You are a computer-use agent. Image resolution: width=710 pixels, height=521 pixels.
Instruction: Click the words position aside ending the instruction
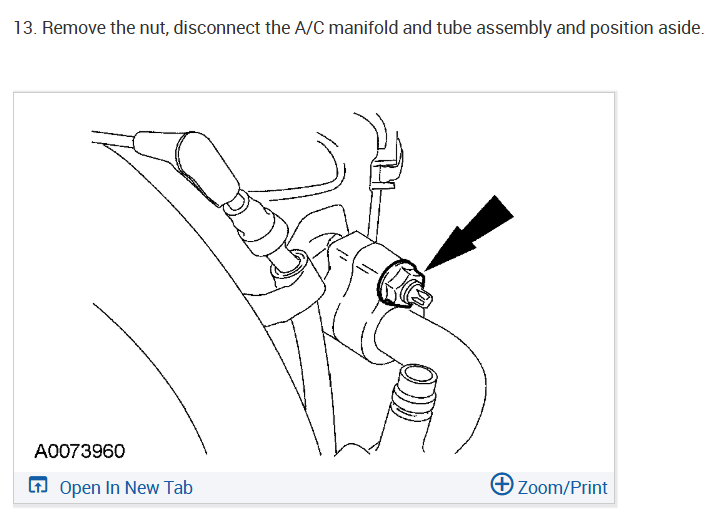[x=647, y=28]
